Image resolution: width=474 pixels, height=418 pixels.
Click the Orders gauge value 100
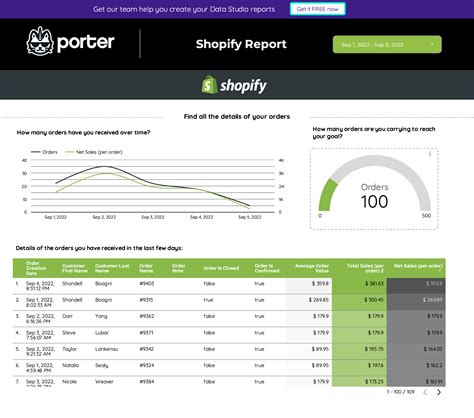374,201
